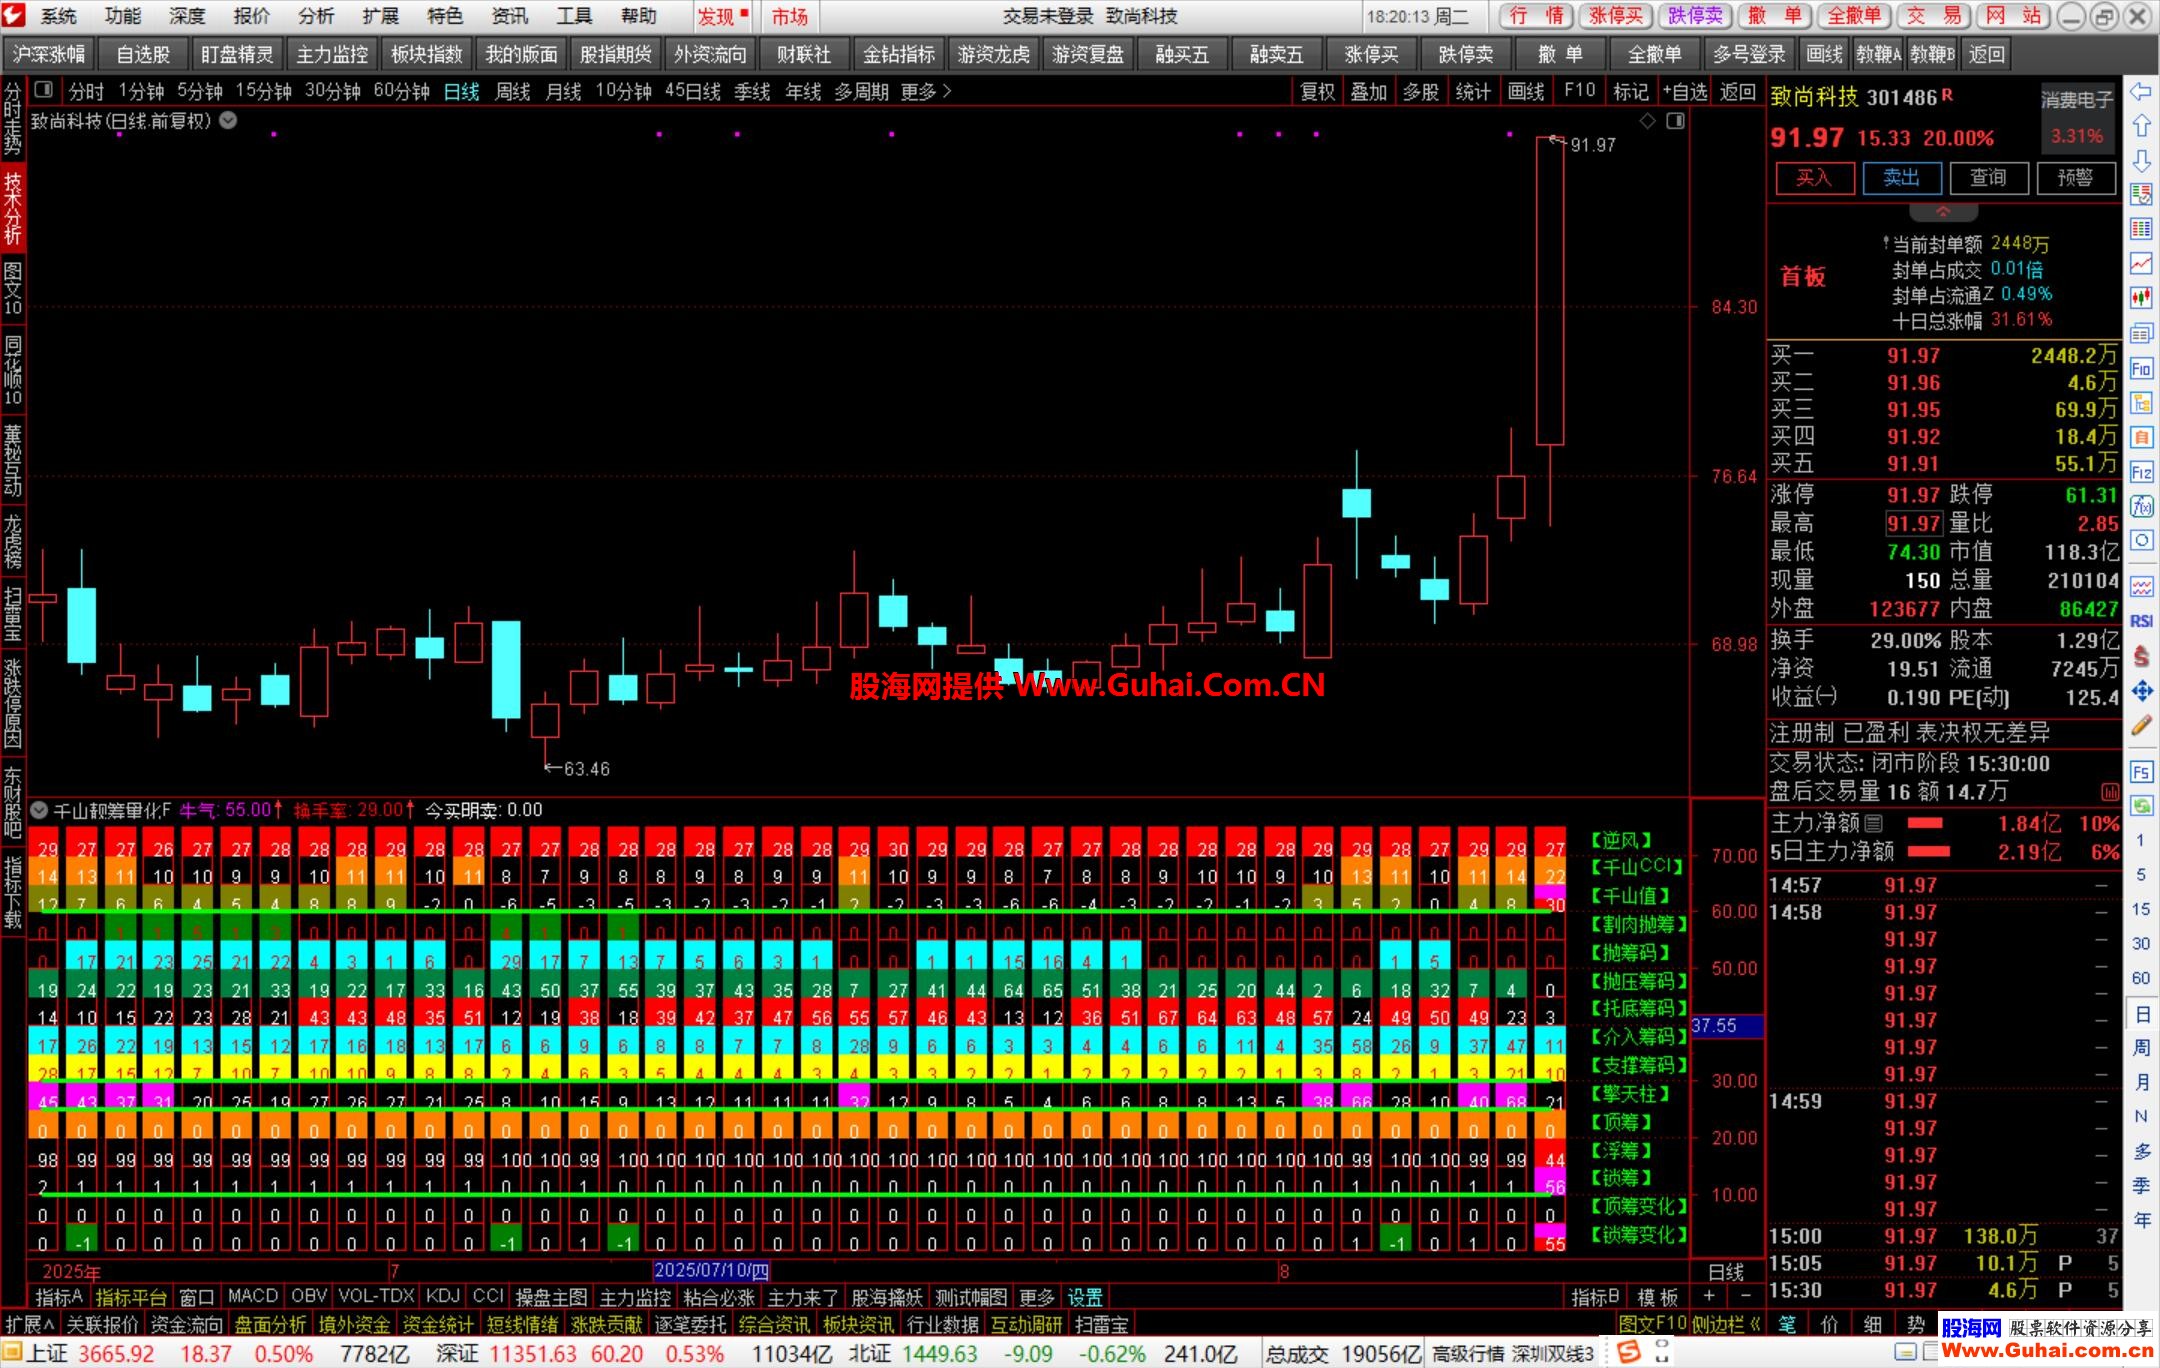Image resolution: width=2160 pixels, height=1368 pixels.
Task: Click the orange 自 self-select icon in the sidebar
Action: 2141,437
